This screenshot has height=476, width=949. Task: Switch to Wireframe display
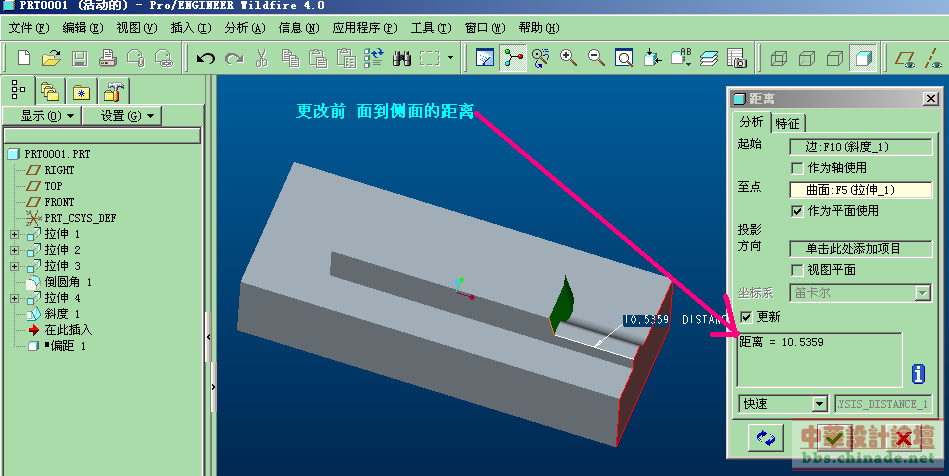779,58
